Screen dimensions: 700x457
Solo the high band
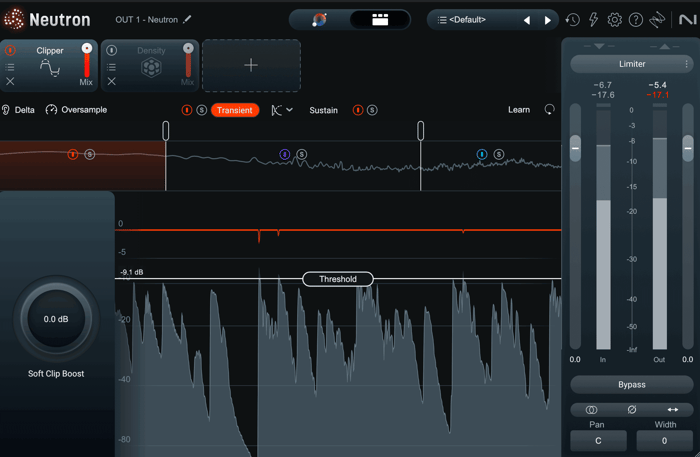click(x=499, y=154)
